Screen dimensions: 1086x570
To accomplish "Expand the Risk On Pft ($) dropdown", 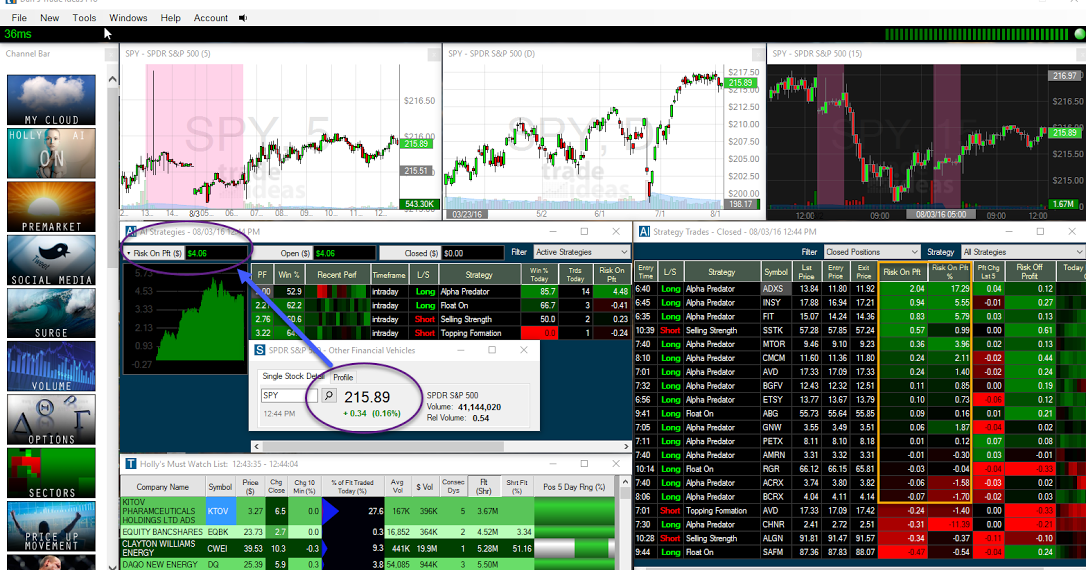I will (128, 253).
